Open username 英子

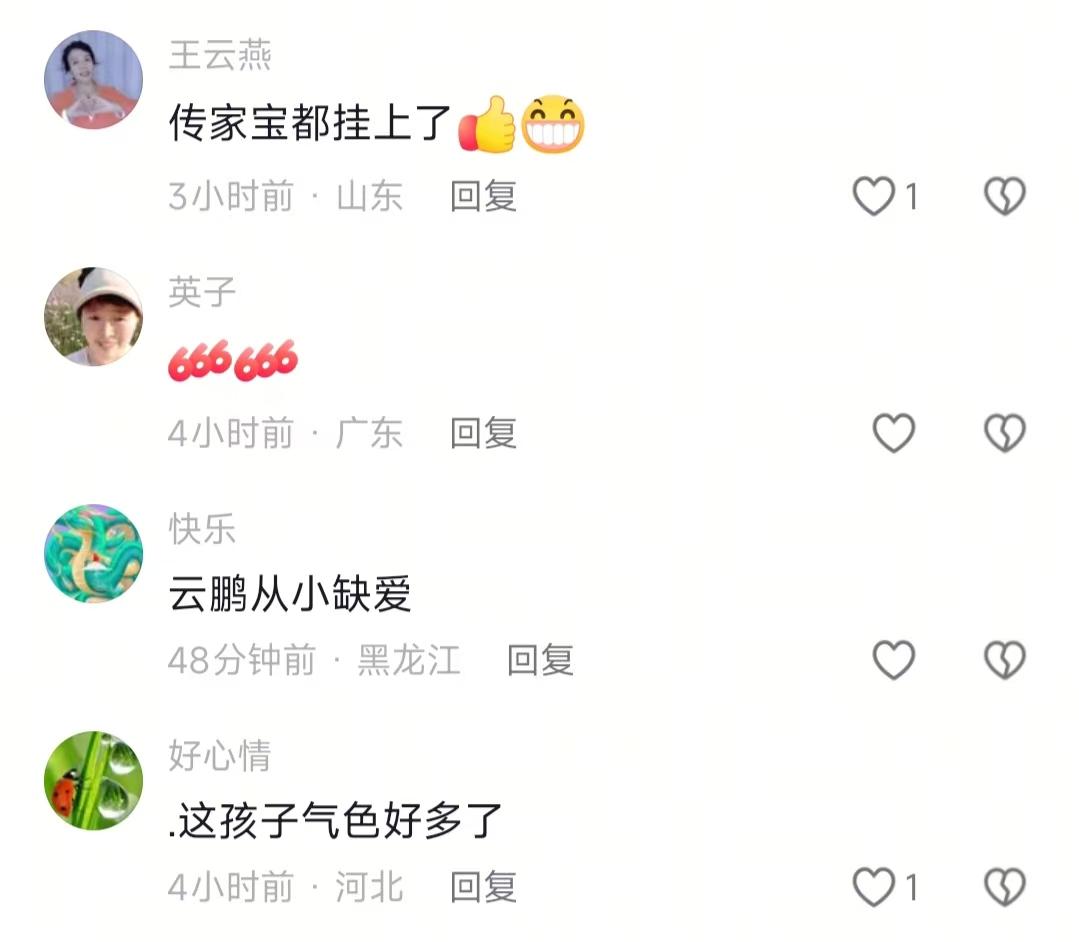click(x=202, y=292)
